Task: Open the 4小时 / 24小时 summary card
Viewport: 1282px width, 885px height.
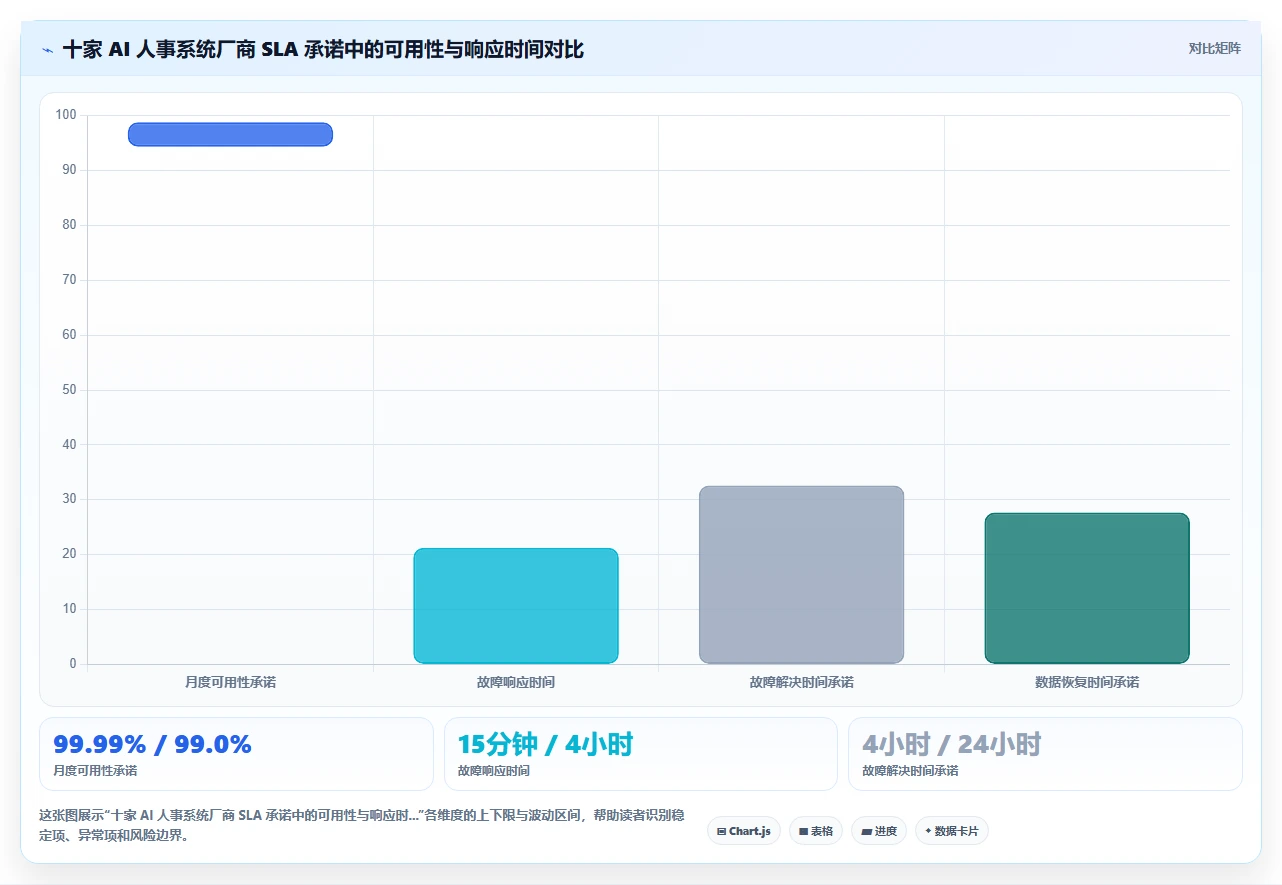Action: click(1045, 754)
